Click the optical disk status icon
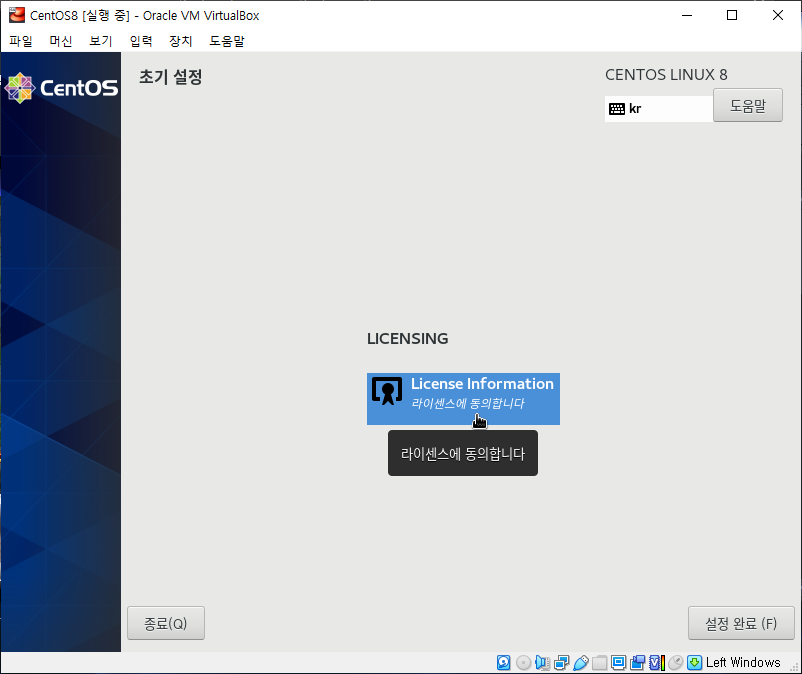This screenshot has height=674, width=802. point(523,662)
